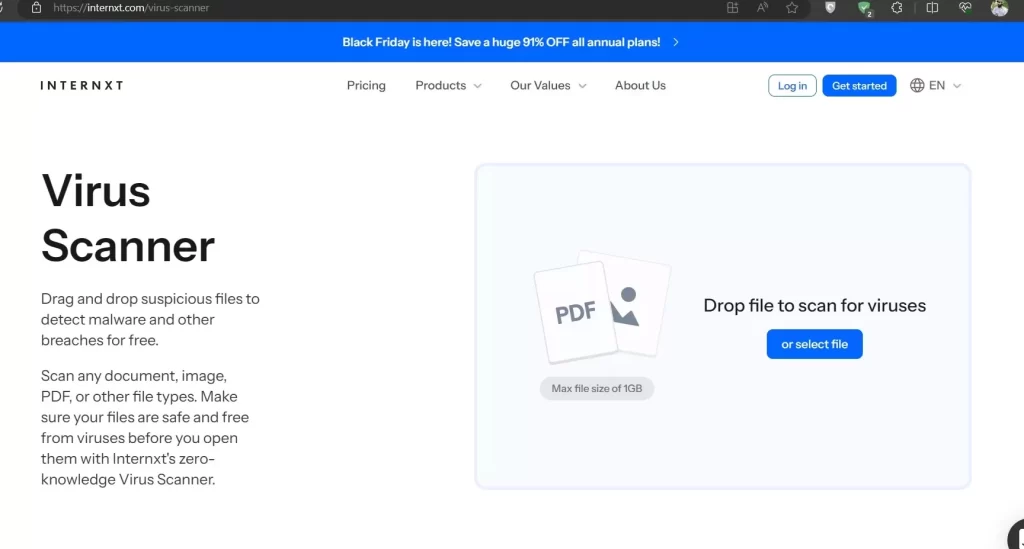Screen dimensions: 1024x549
Task: Click the Log in button
Action: [x=792, y=86]
